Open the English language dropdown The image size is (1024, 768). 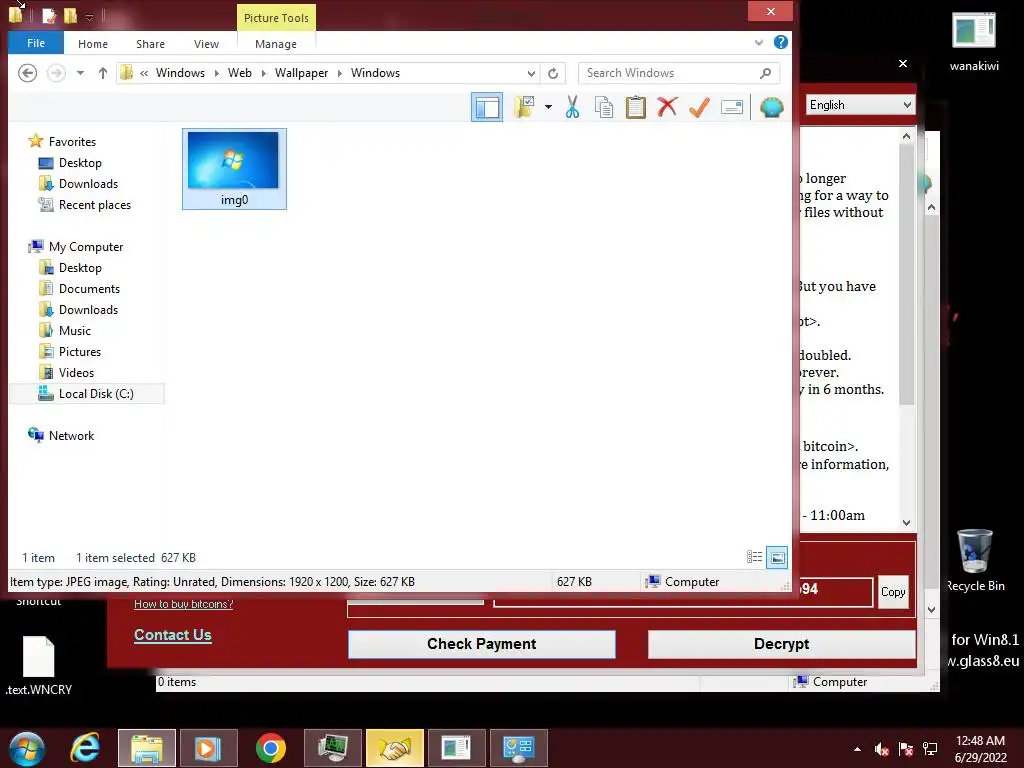(859, 105)
